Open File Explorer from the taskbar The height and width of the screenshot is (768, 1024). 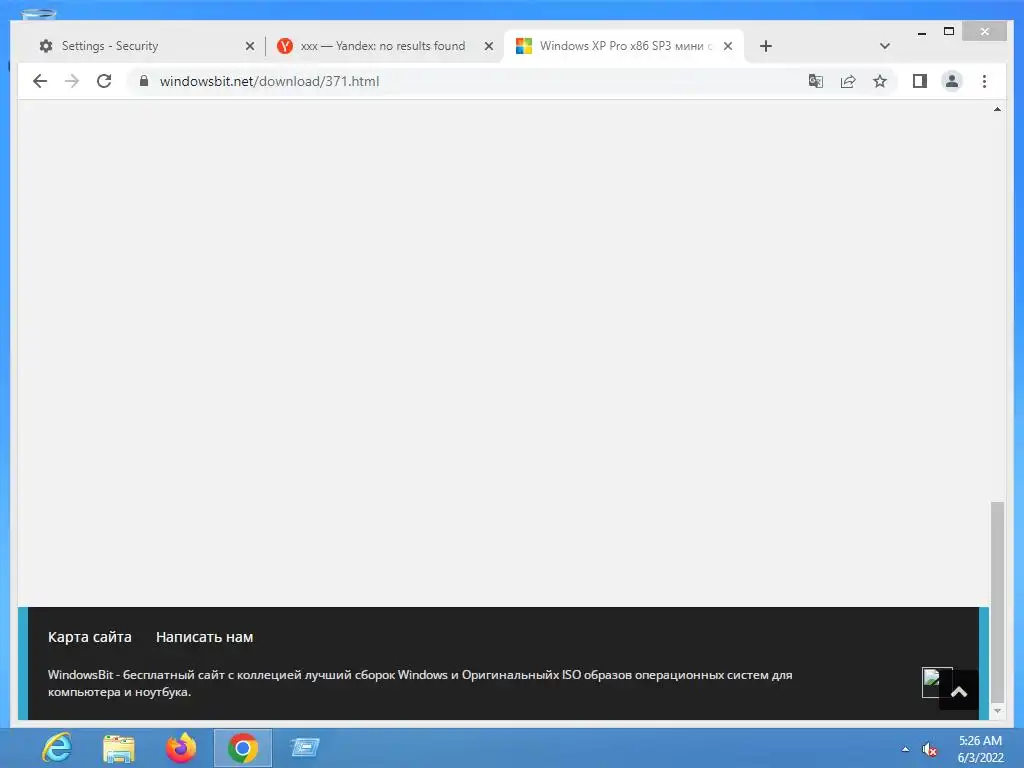pos(119,748)
